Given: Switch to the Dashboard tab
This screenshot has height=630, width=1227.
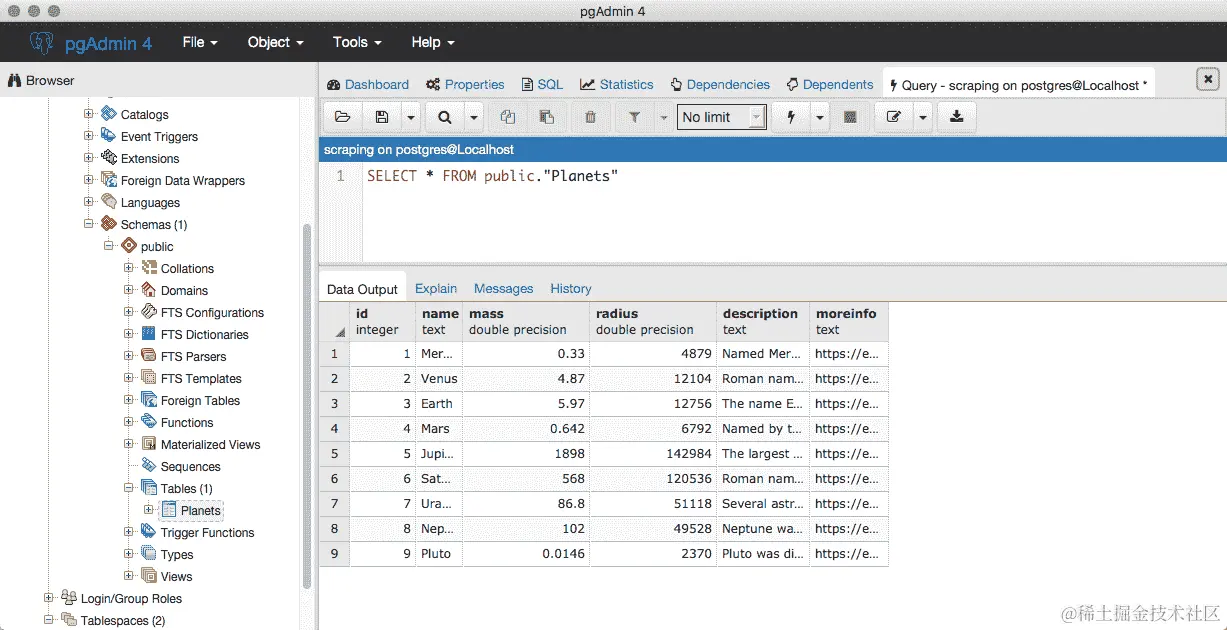Looking at the screenshot, I should pos(367,85).
